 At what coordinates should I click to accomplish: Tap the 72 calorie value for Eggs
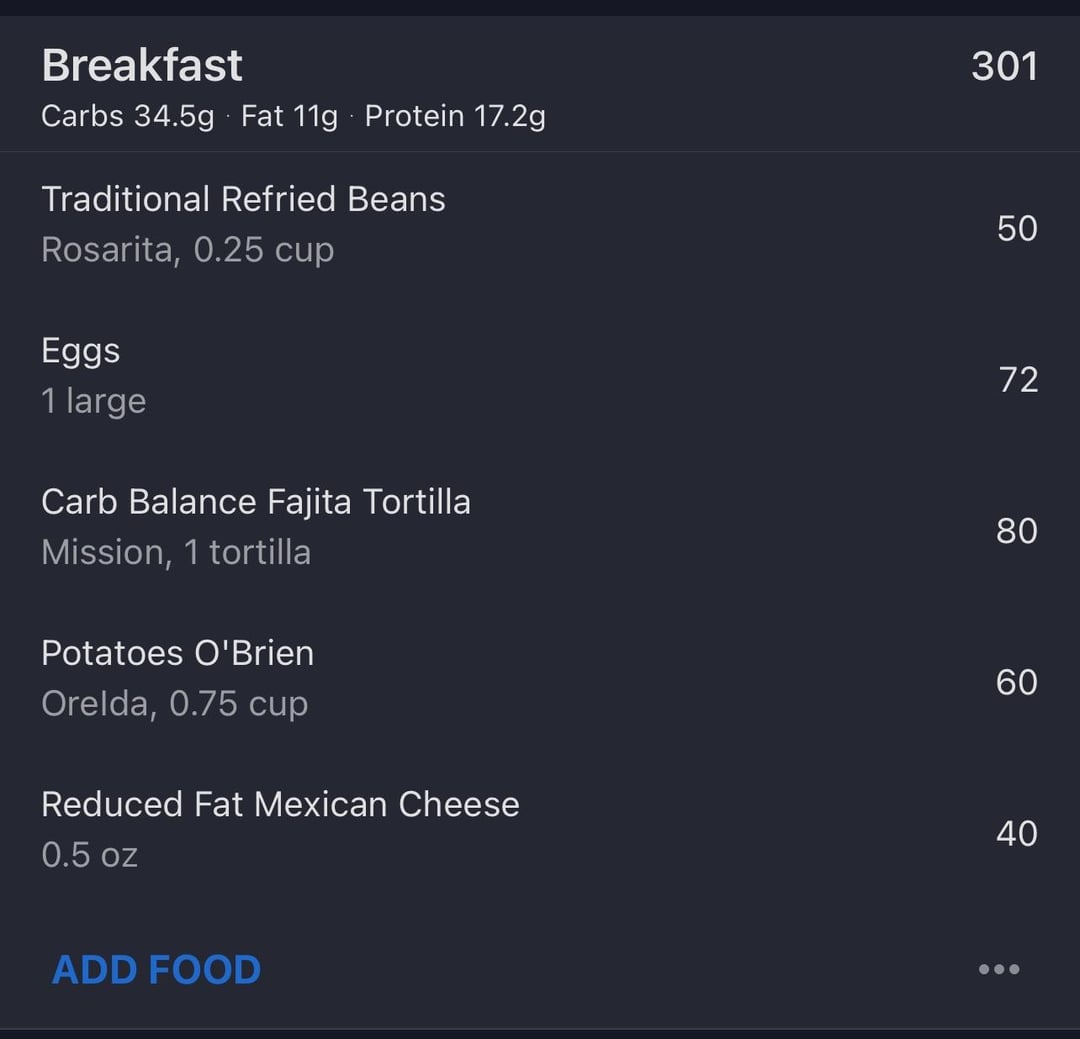(x=1019, y=380)
